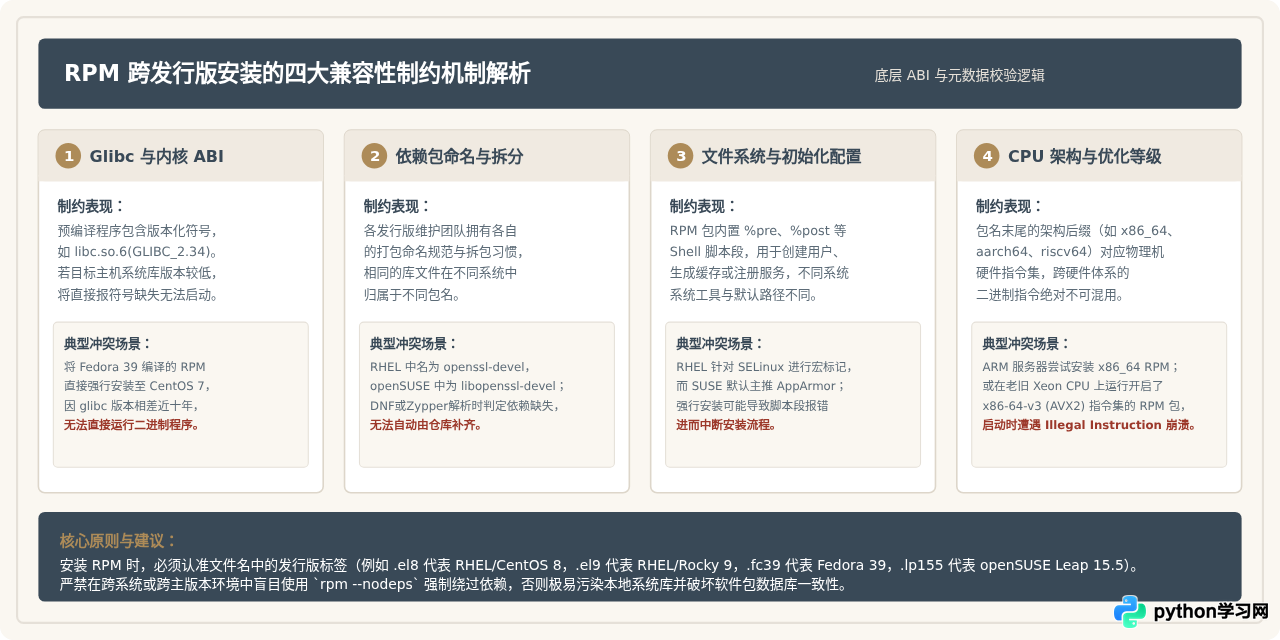This screenshot has width=1280, height=640.
Task: Select the line '硬件指令集，跨硬件体系的'
Action: [1053, 273]
